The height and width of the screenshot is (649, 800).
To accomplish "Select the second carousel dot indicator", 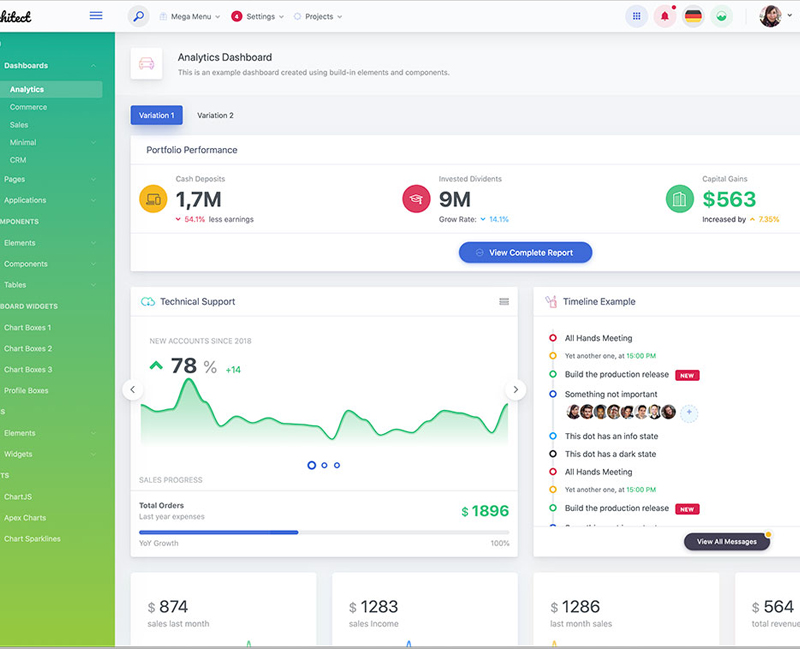I will click(x=325, y=465).
